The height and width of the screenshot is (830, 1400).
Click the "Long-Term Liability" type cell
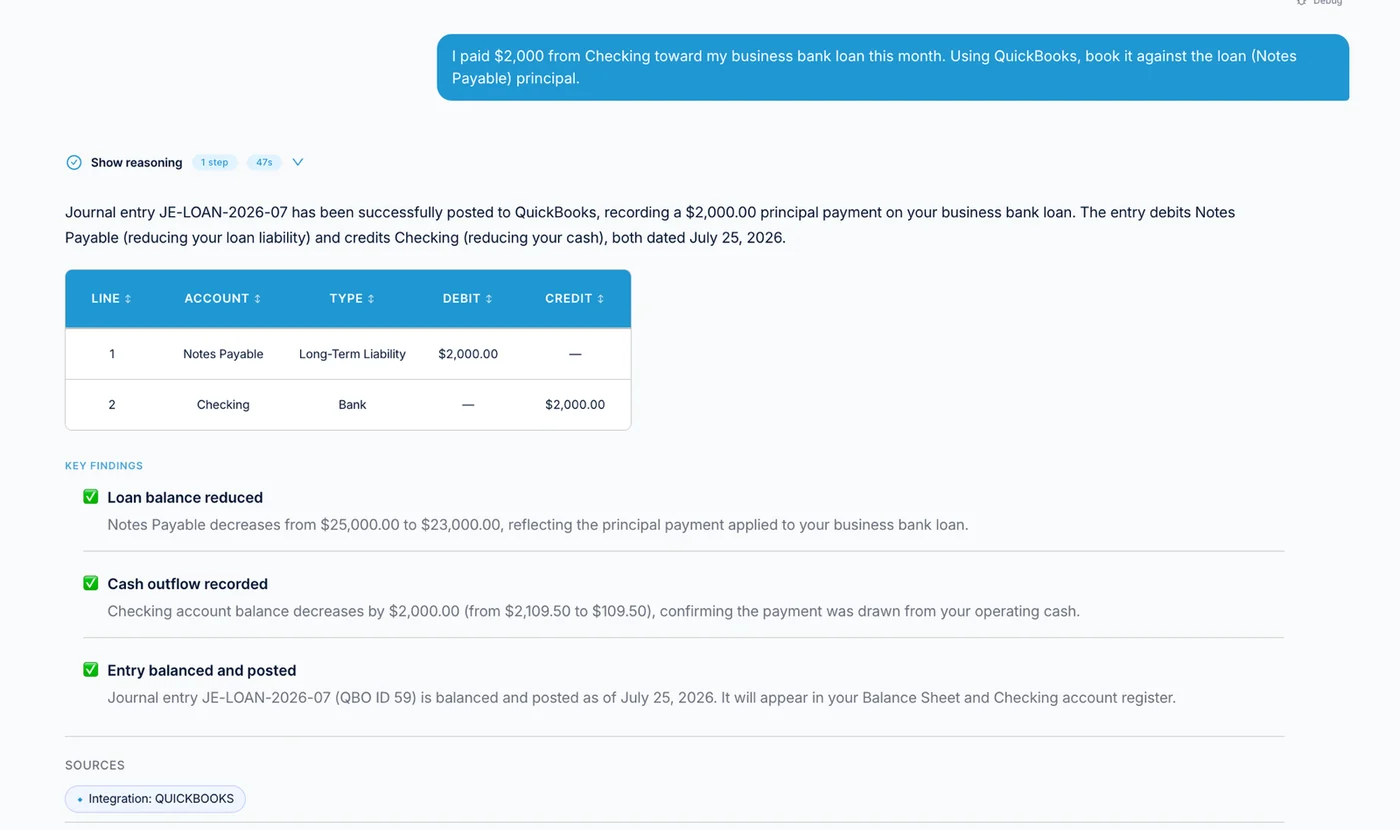point(352,354)
